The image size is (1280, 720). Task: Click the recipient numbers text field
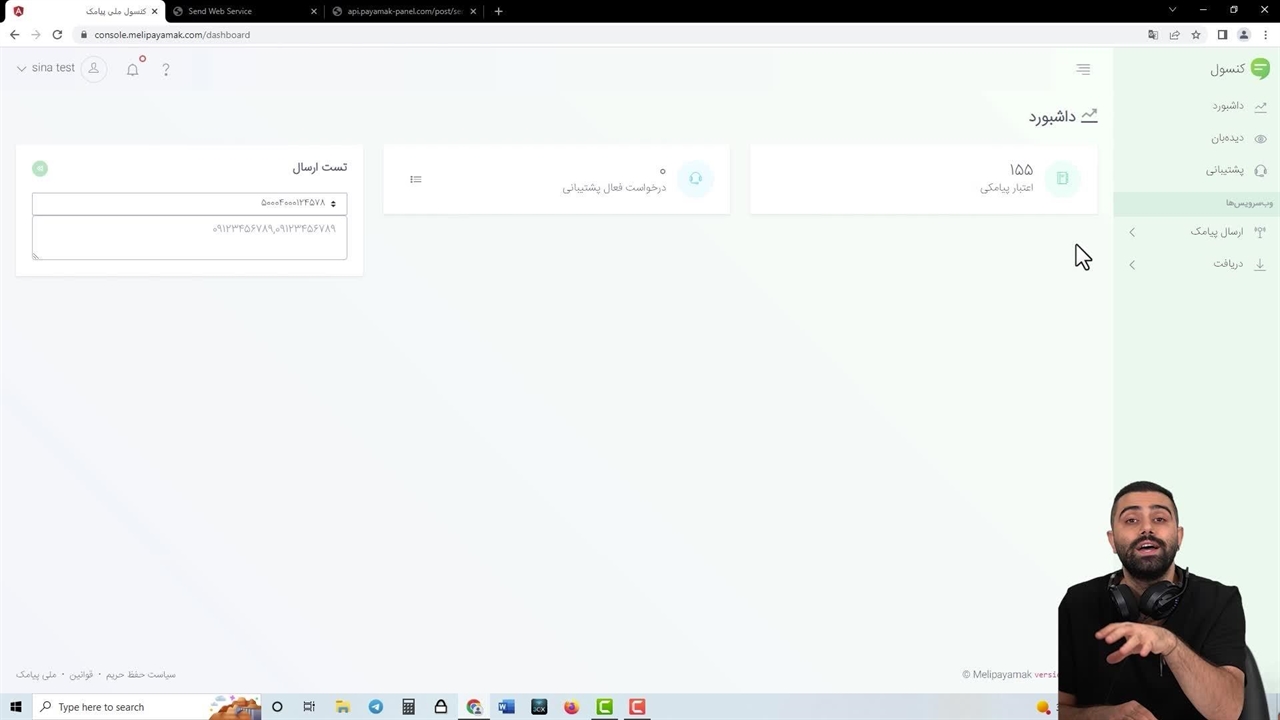189,238
